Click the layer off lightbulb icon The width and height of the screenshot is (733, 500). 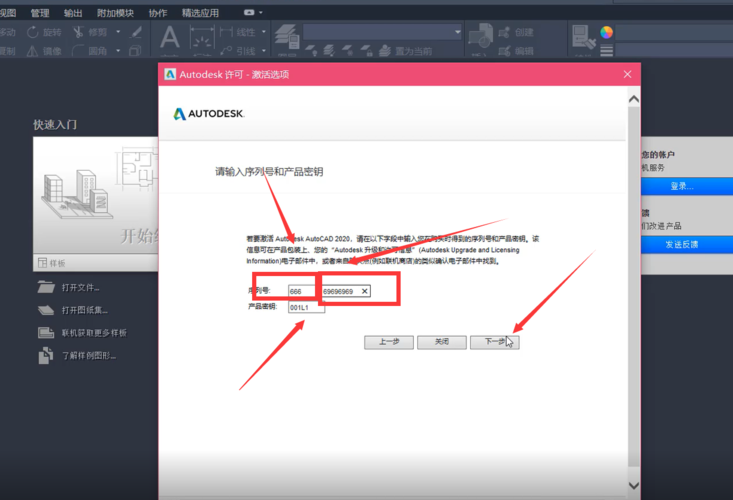tap(311, 50)
